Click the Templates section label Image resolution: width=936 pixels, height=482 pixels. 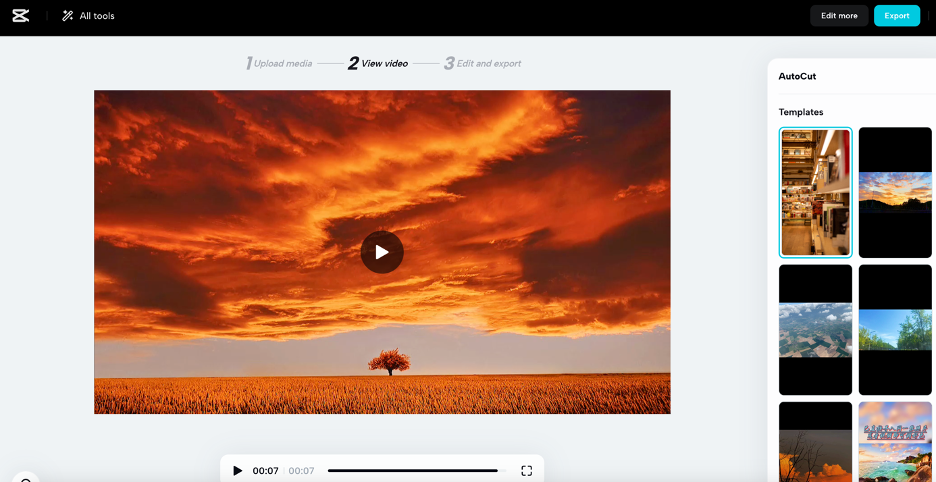[800, 112]
